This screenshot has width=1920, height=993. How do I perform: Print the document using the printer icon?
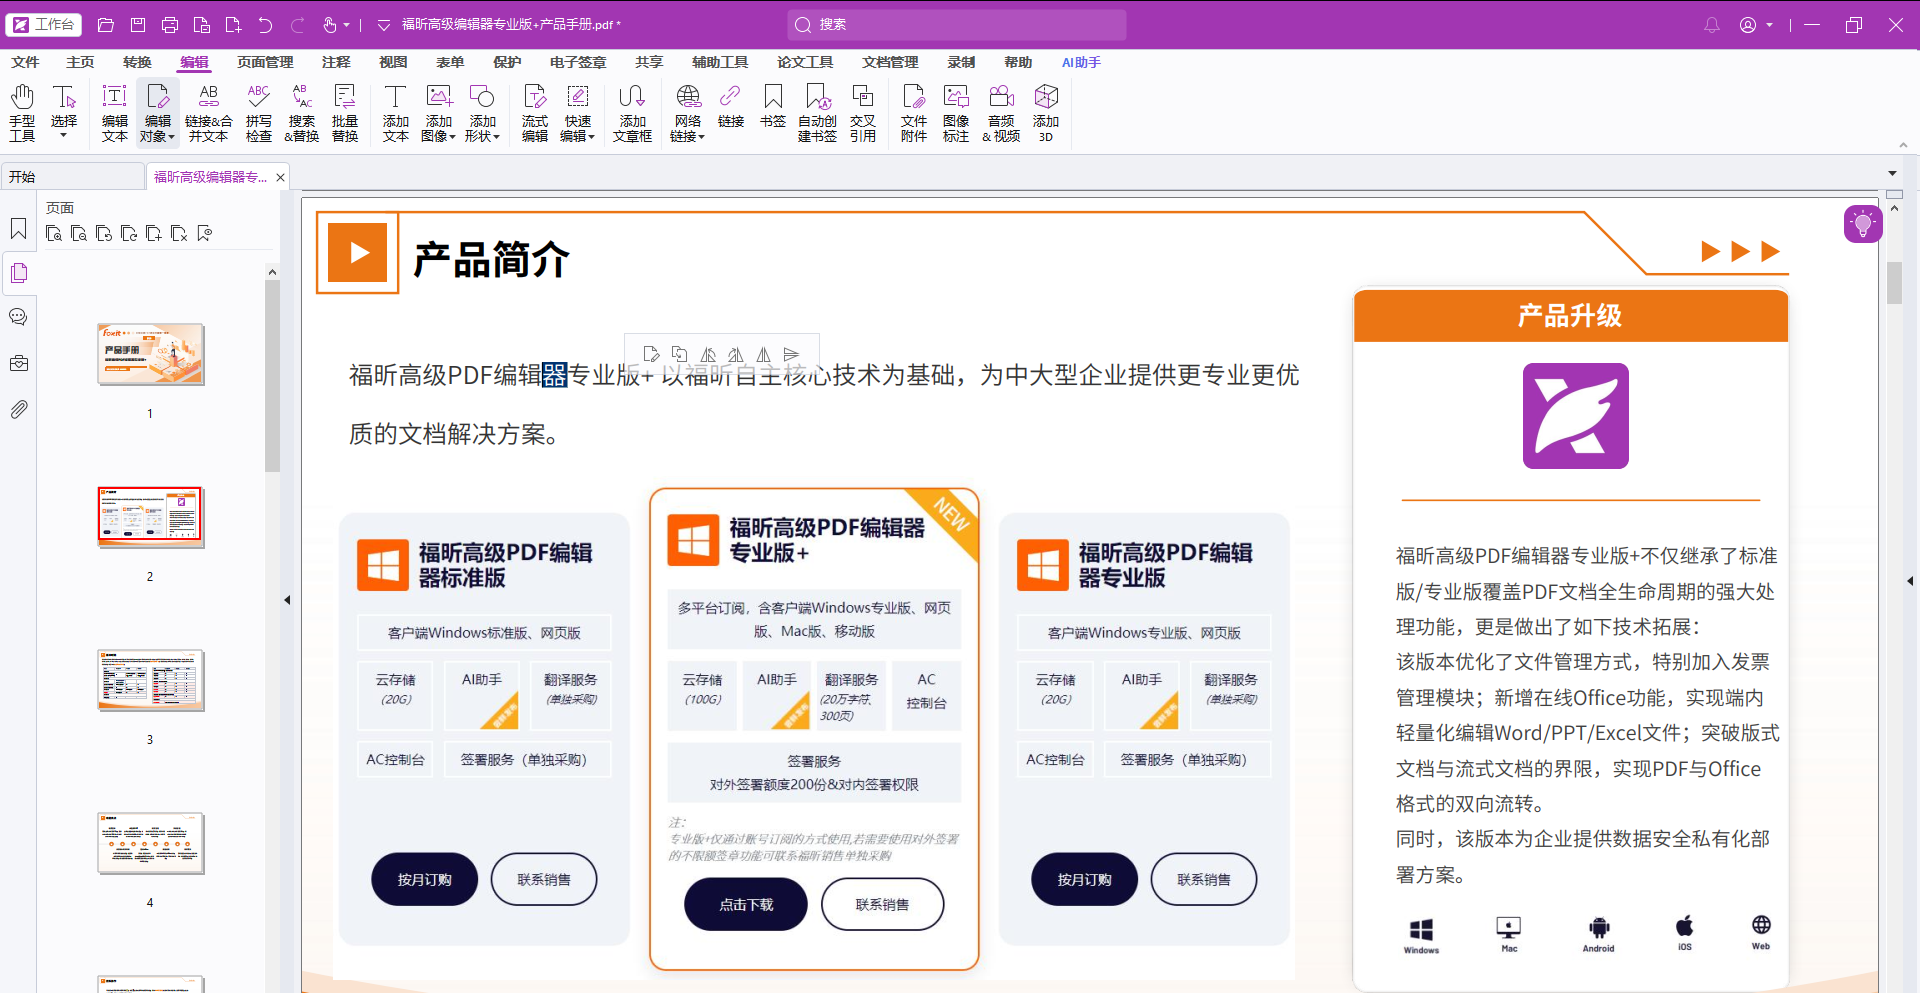tap(170, 25)
